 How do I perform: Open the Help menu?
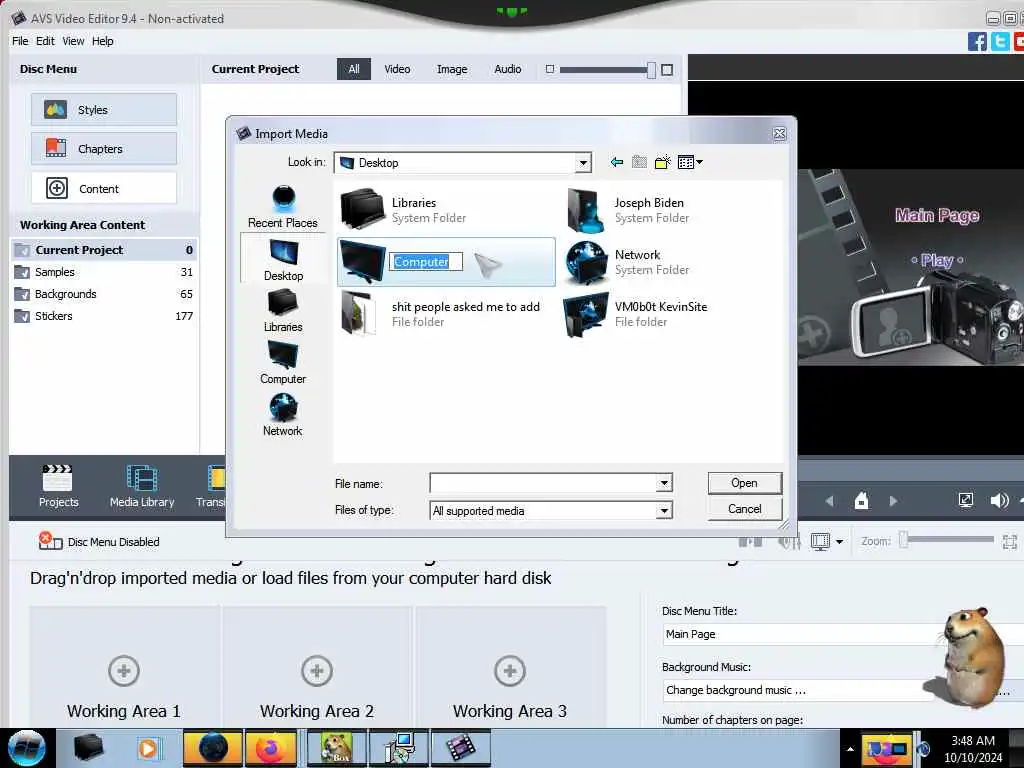click(x=103, y=41)
